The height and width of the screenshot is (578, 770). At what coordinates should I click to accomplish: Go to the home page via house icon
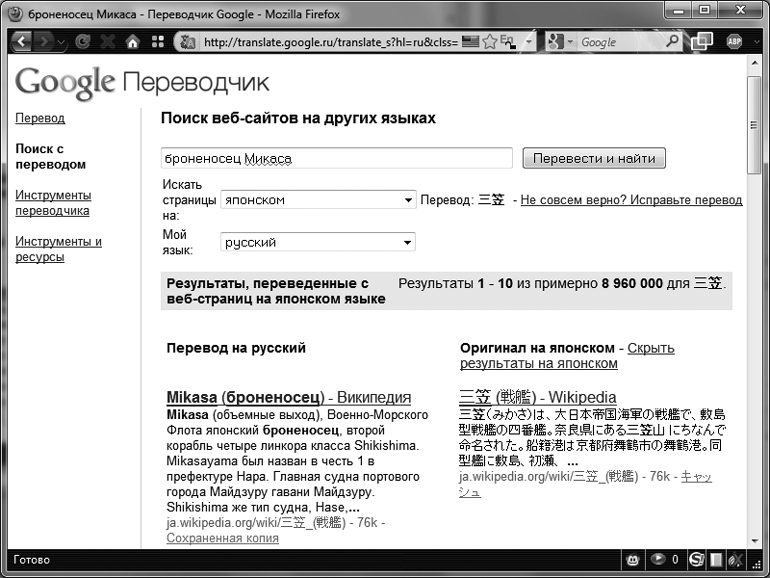(x=132, y=42)
